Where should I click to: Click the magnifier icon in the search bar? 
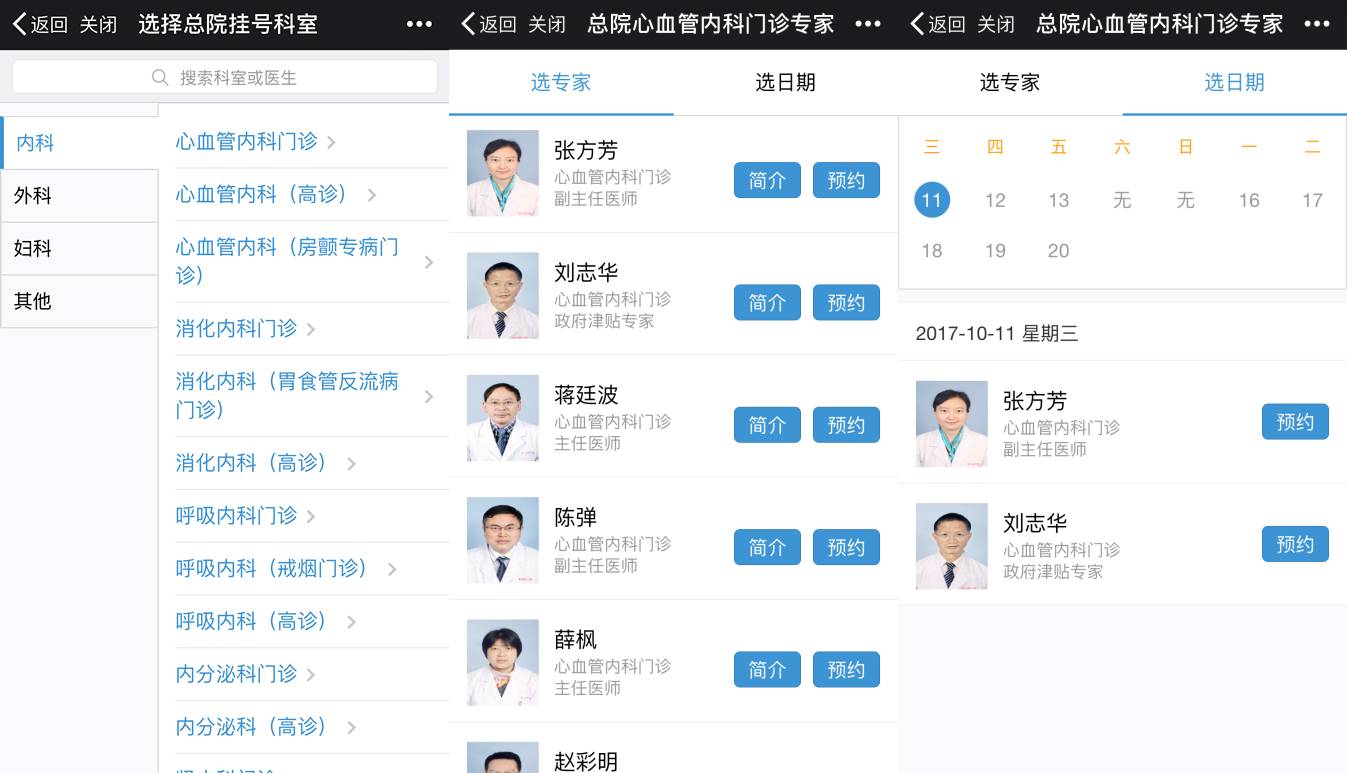[x=160, y=76]
